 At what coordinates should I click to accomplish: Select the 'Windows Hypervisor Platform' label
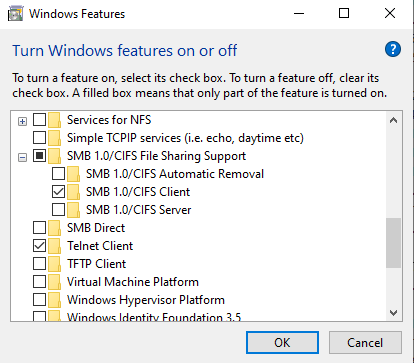pyautogui.click(x=146, y=300)
